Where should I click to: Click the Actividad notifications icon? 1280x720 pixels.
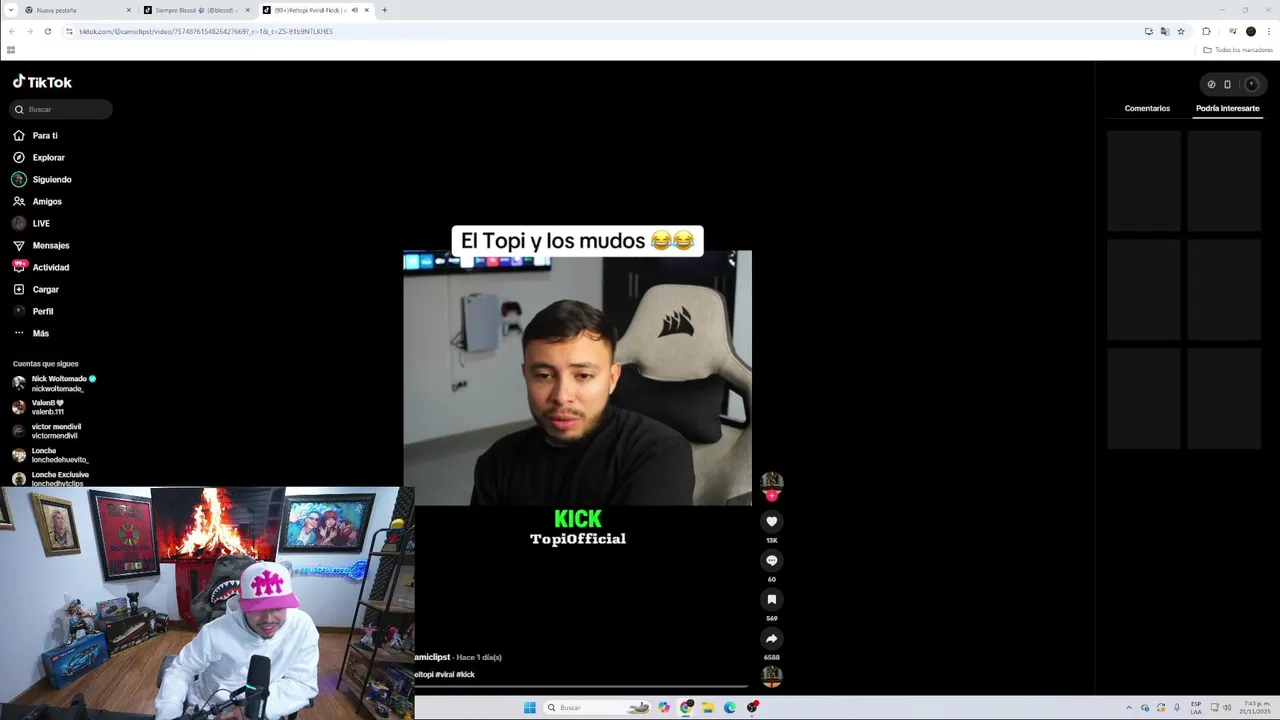19,267
